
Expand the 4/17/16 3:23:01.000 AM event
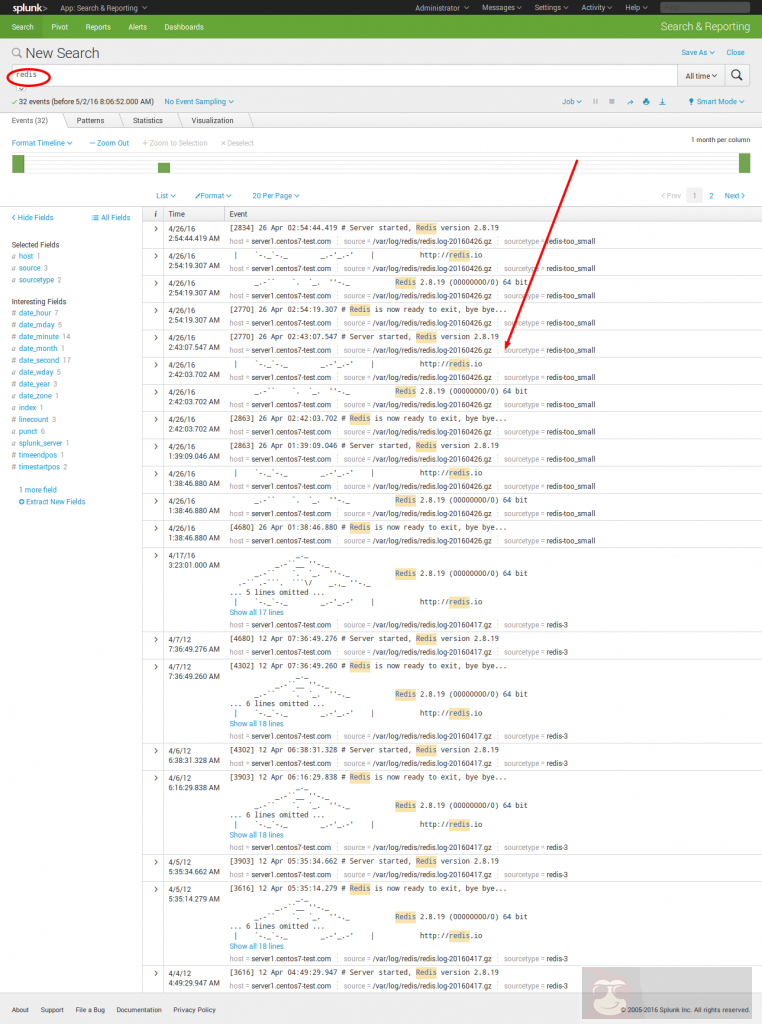pyautogui.click(x=156, y=556)
